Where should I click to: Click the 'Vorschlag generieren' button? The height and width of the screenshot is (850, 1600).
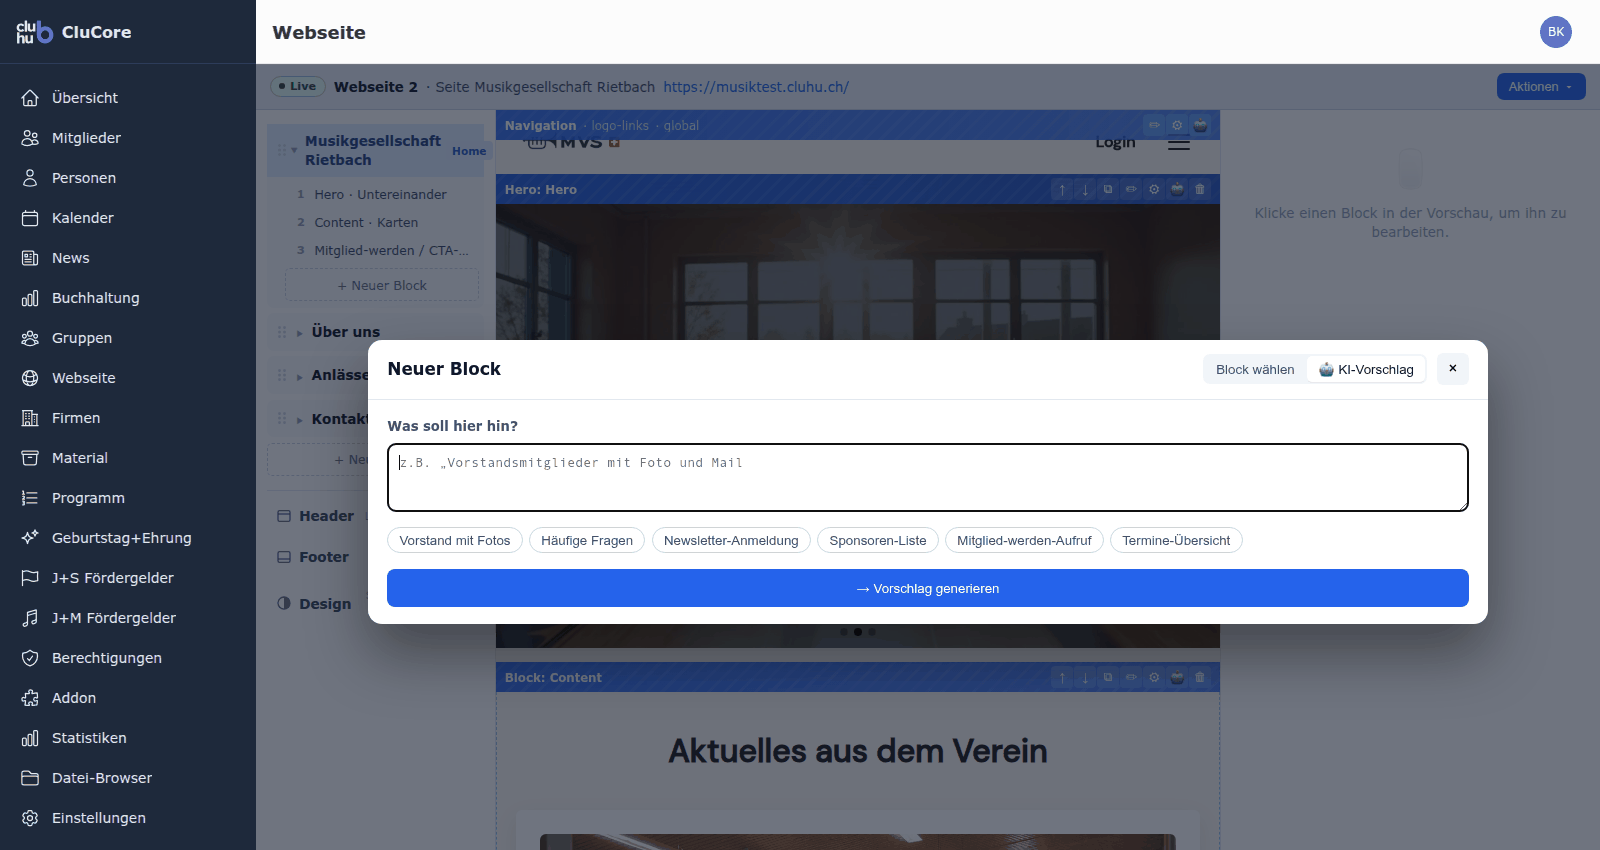click(928, 588)
